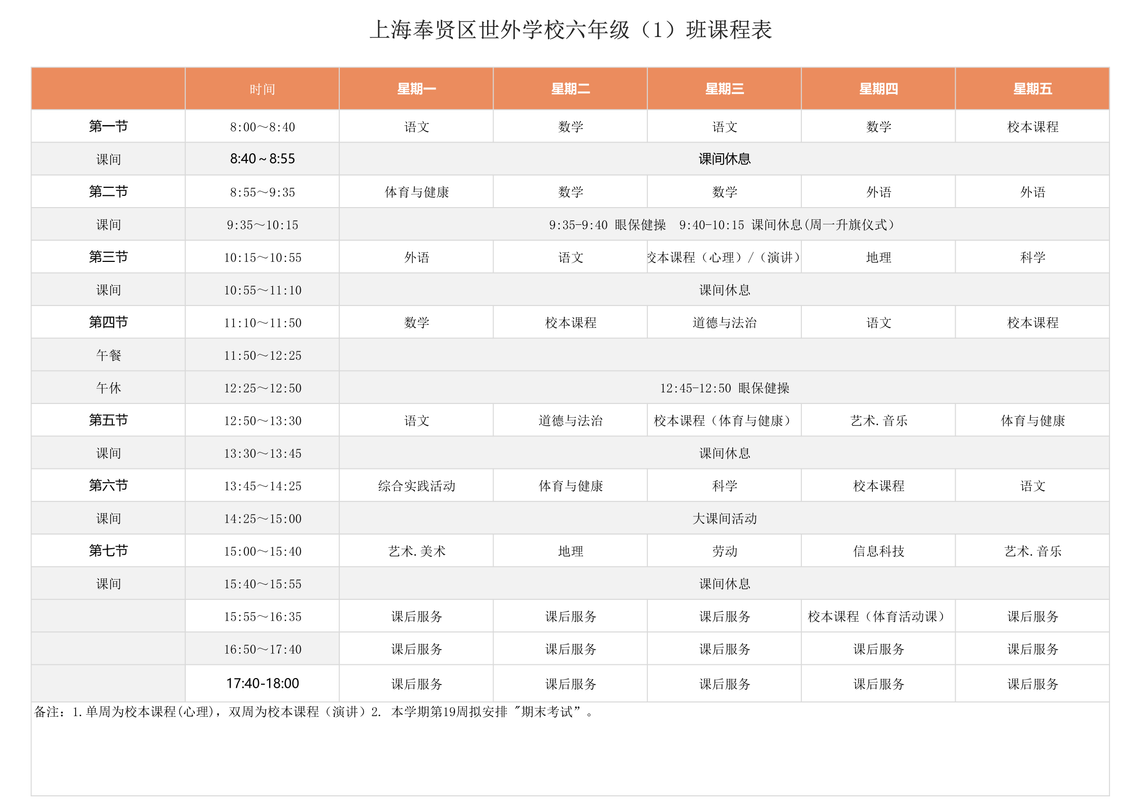Select the 校本课程（体育活动课） cell

[878, 616]
